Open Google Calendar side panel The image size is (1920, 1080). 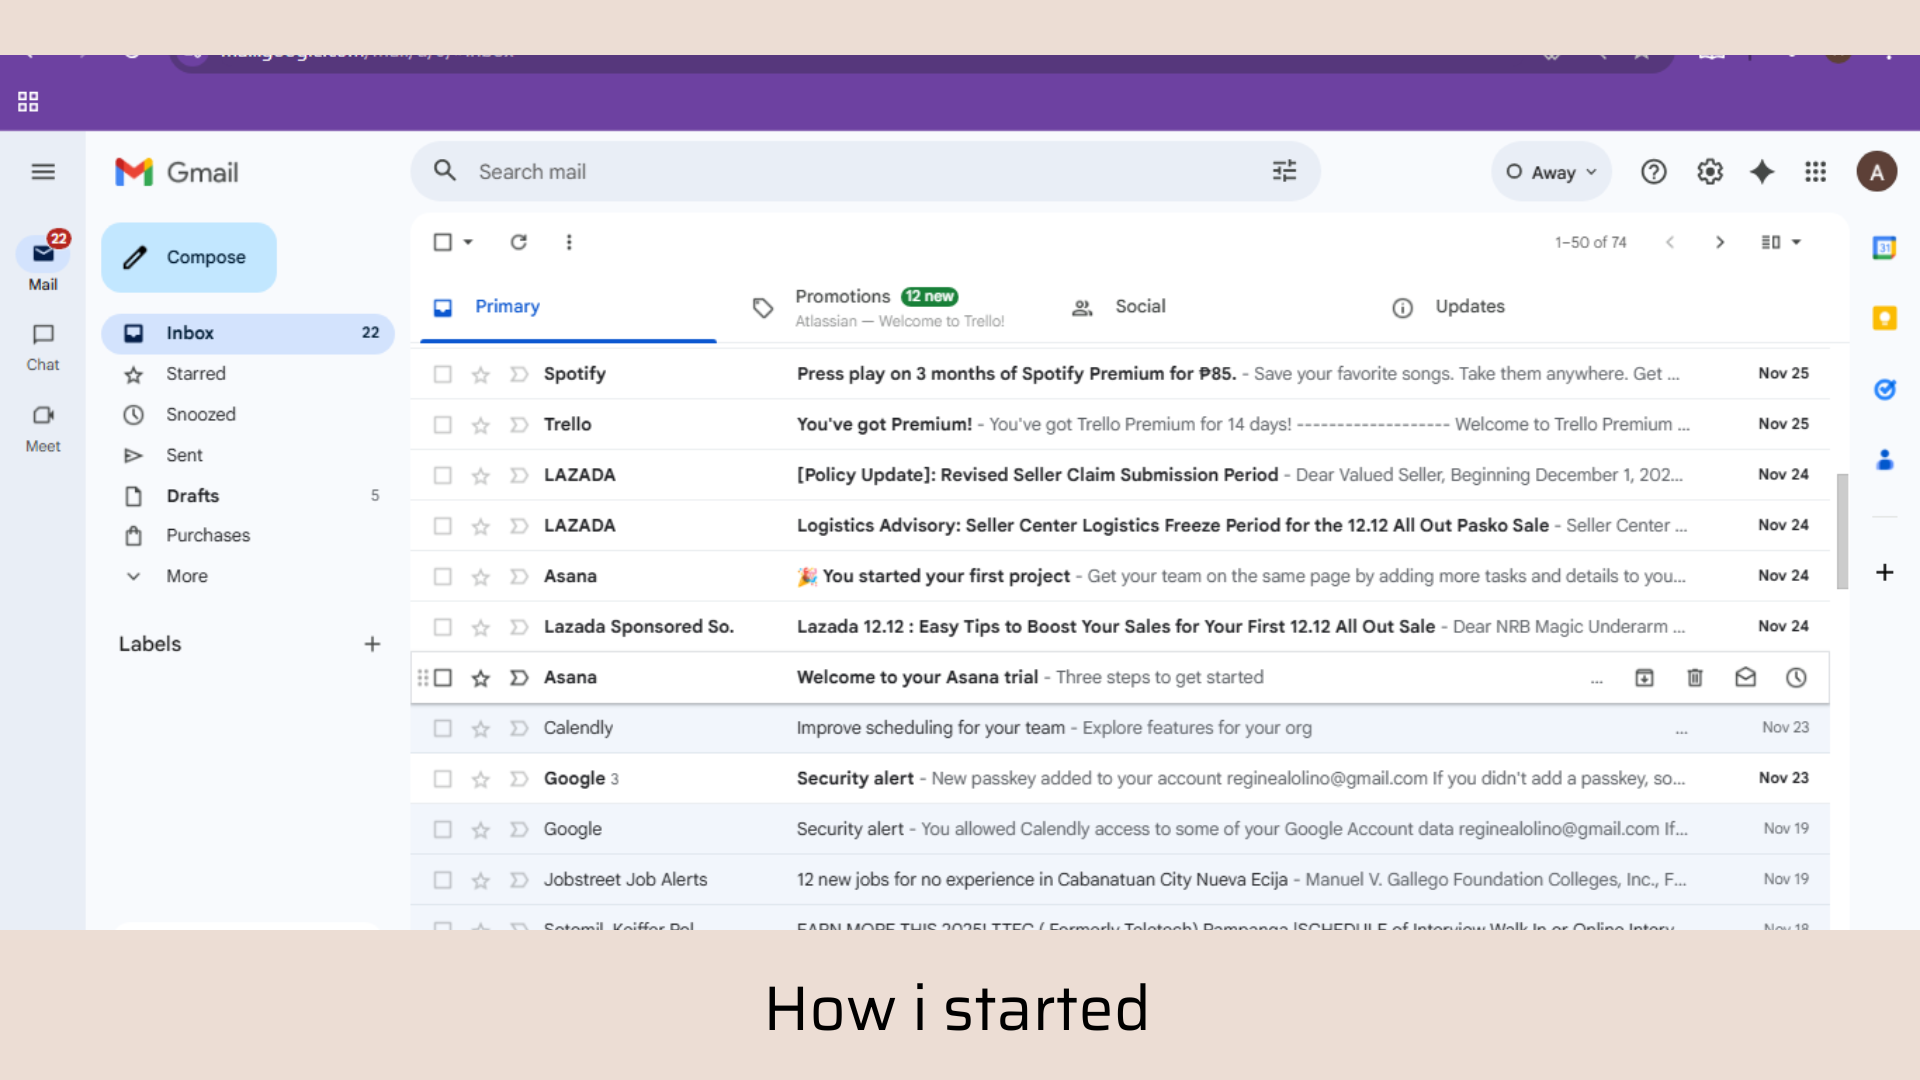[x=1884, y=248]
